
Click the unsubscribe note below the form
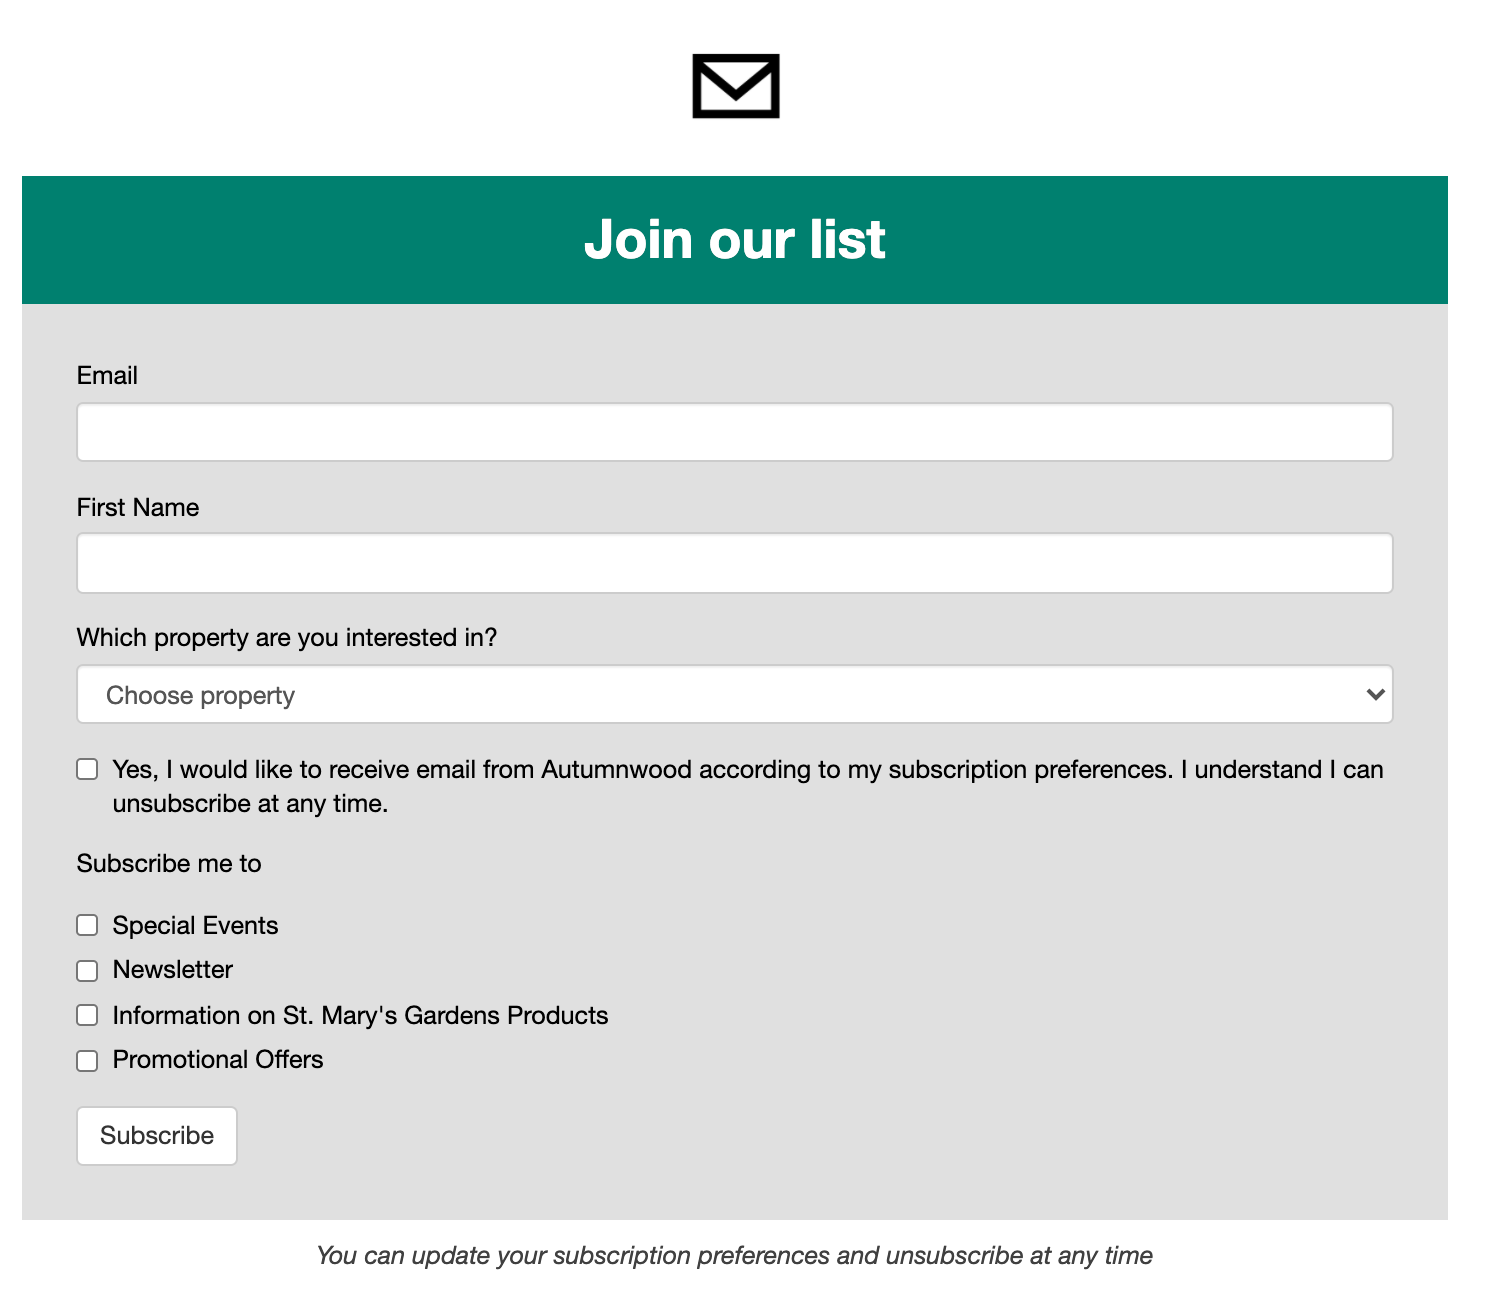[735, 1256]
